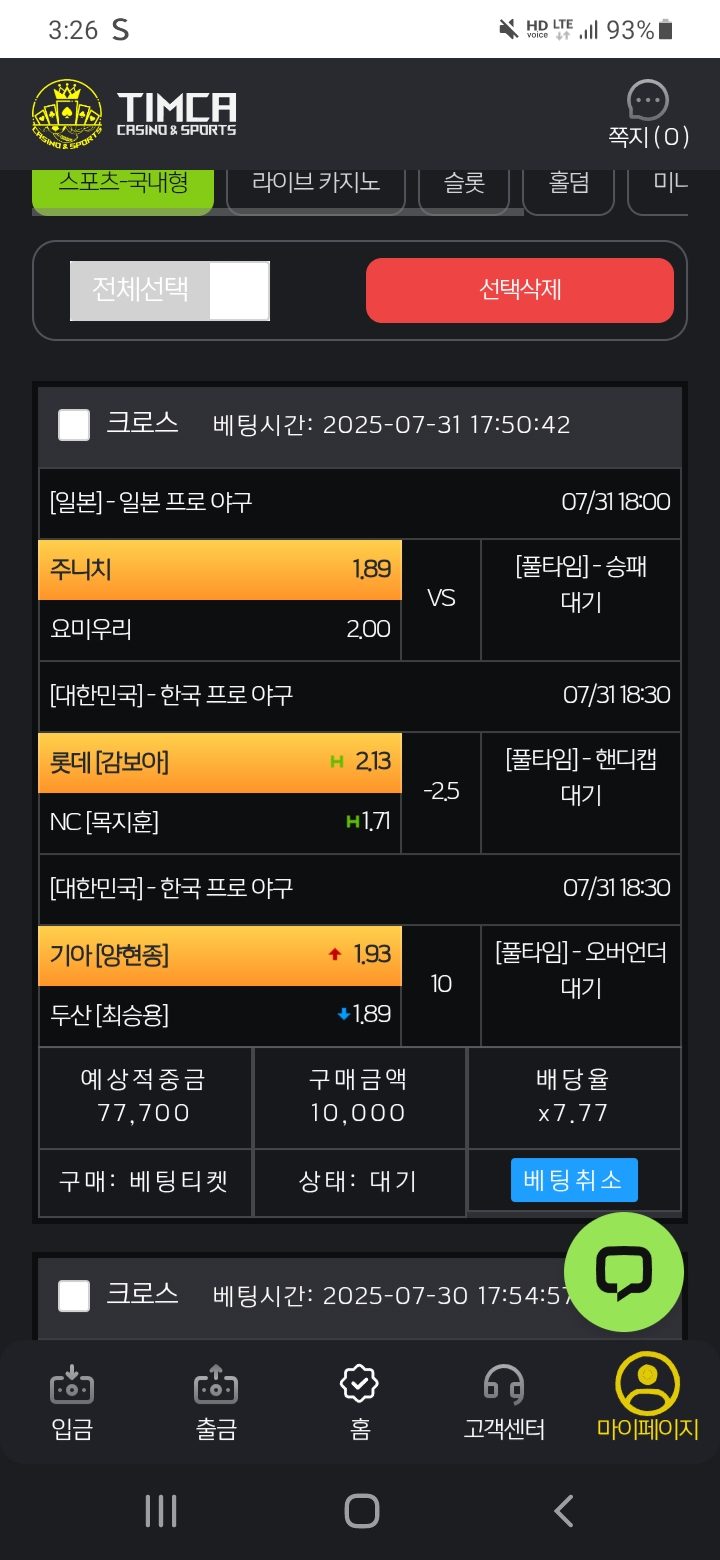Switch to 라이브 카지노 tab
720x1560 pixels.
315,187
